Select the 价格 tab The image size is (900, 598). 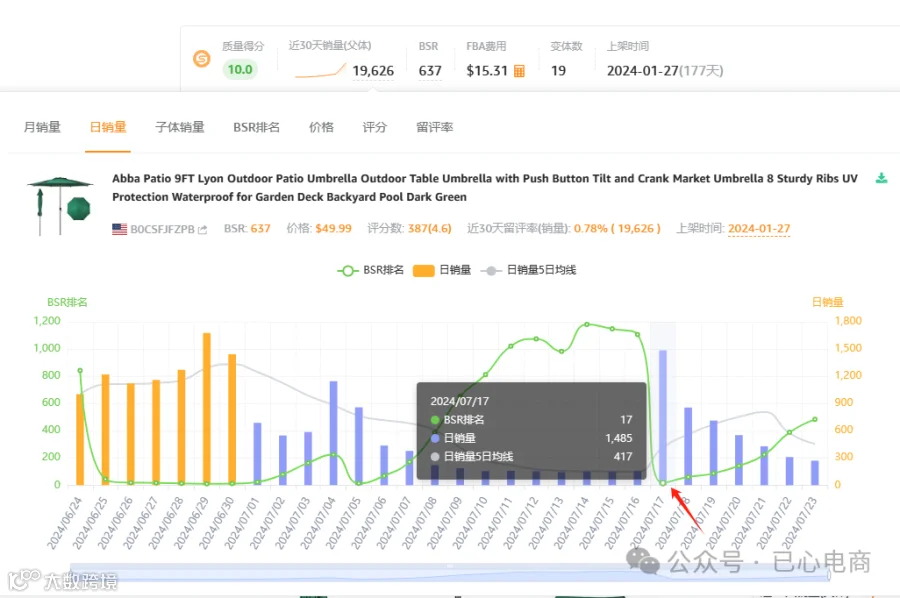coord(321,127)
